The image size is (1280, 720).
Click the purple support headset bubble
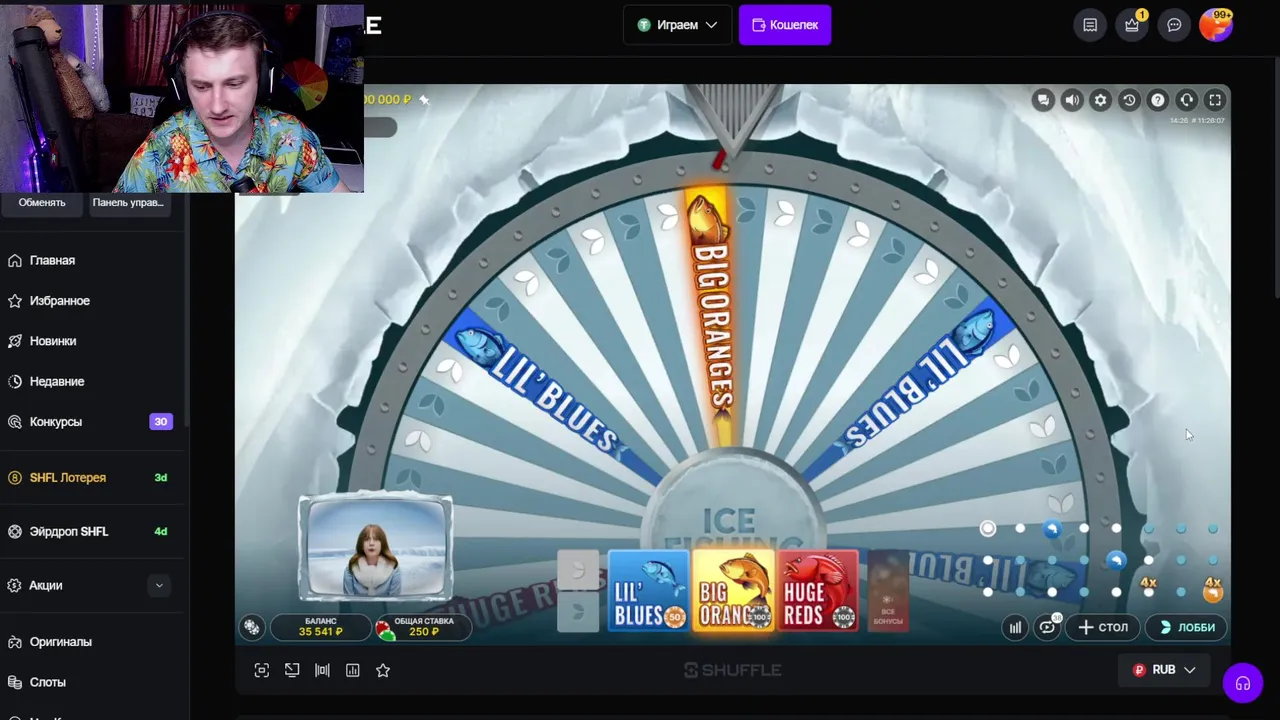tap(1243, 684)
